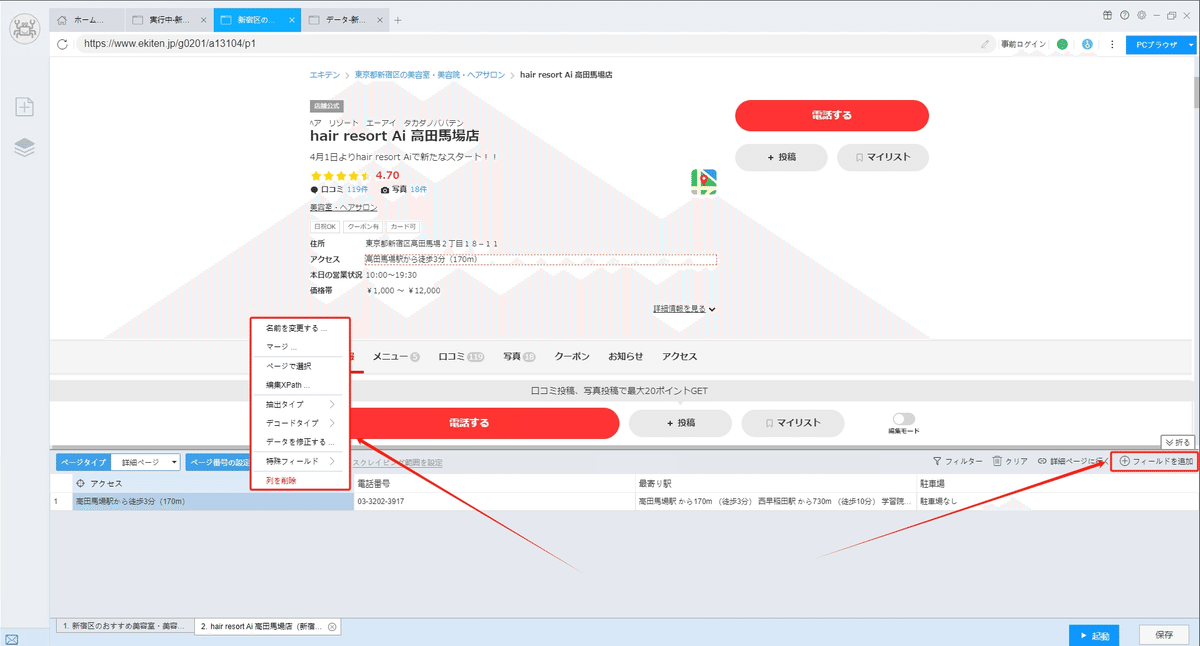Open the アクセス page tab
Screen dimensions: 1200x646
point(679,357)
